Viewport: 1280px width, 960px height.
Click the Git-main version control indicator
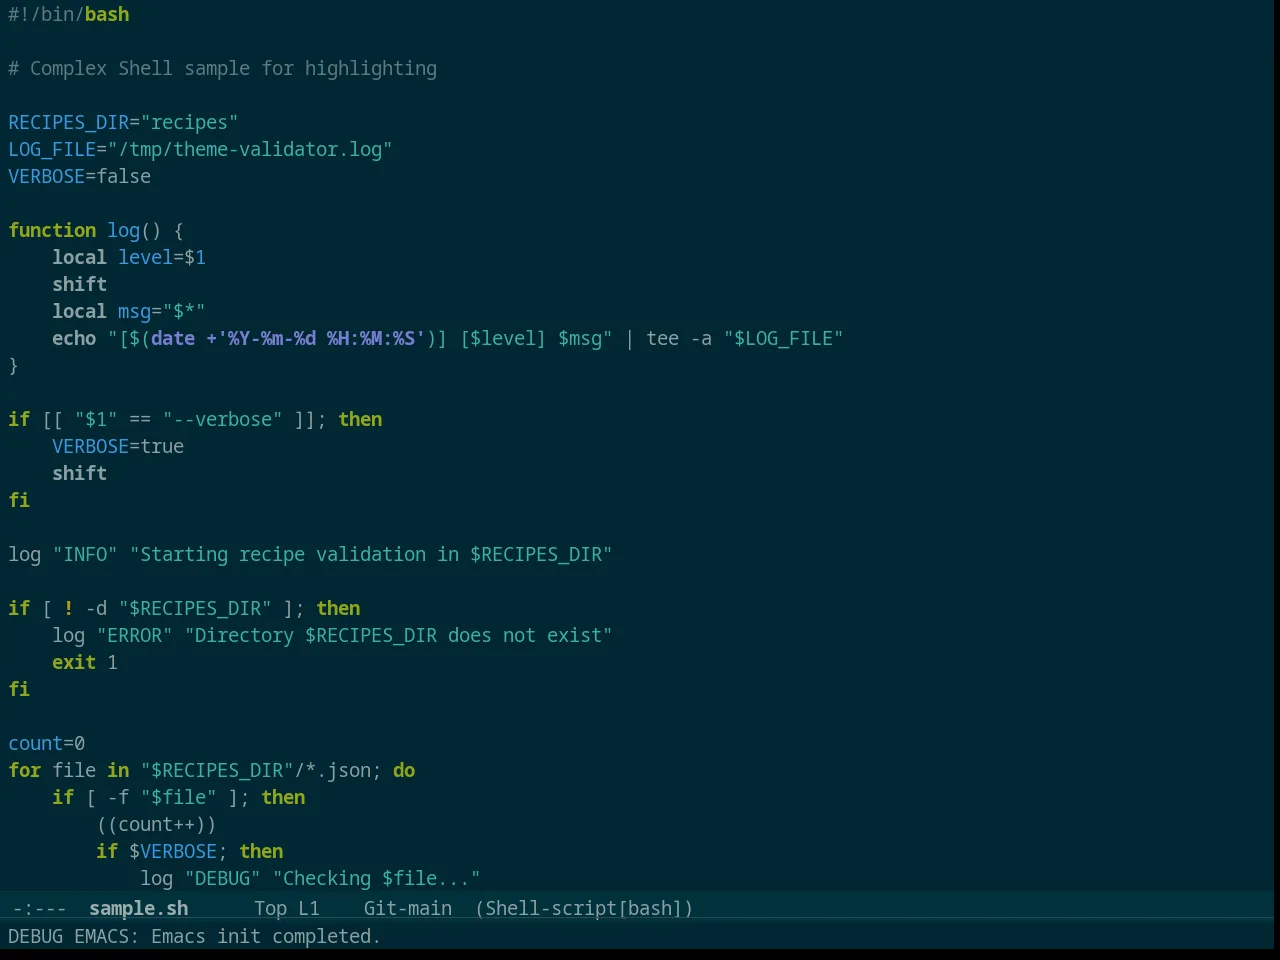coord(407,908)
